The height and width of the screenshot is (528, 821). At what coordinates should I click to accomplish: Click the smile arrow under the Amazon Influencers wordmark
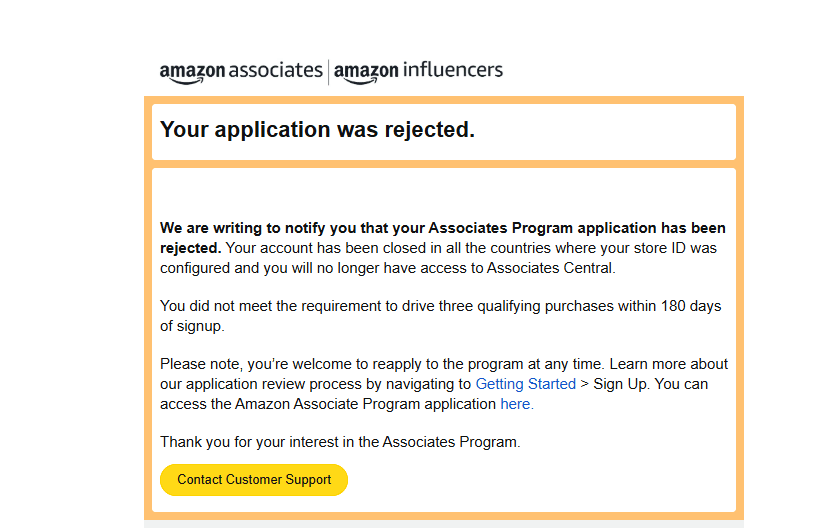[x=361, y=81]
